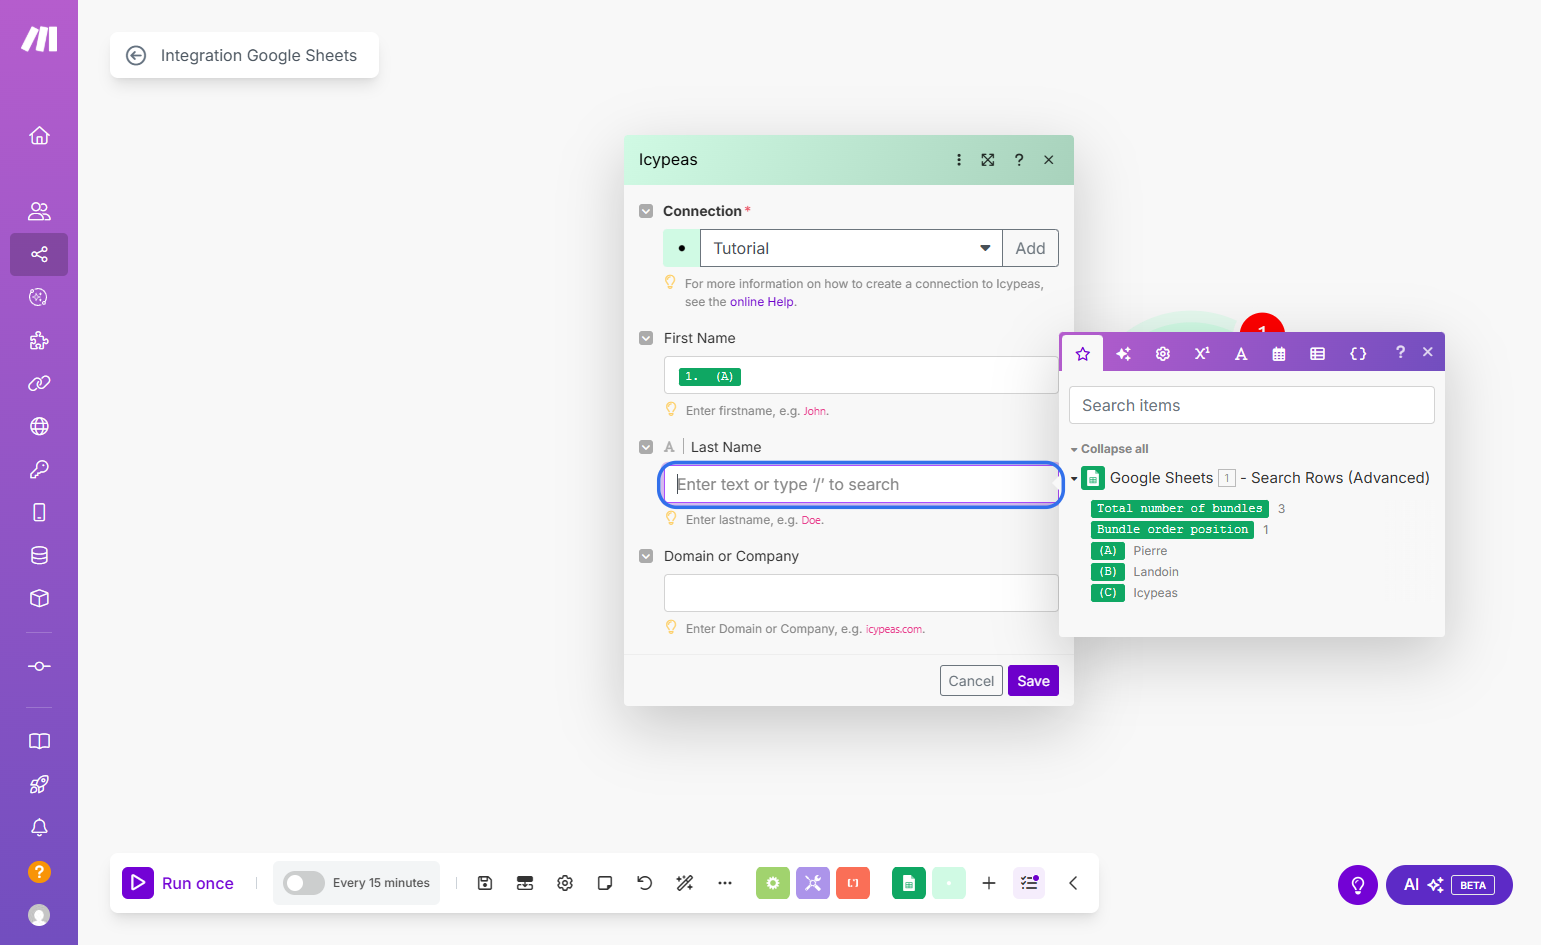
Task: Switch to the date functions calendar tab
Action: (1279, 354)
